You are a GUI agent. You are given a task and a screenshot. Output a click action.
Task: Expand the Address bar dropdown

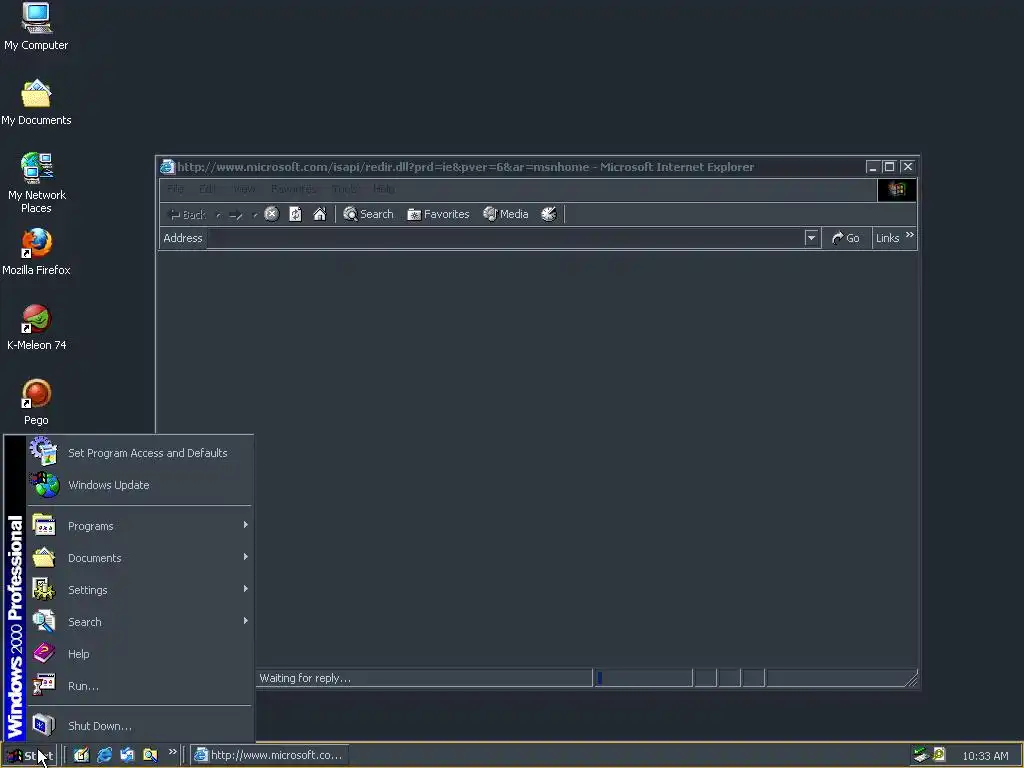pos(811,238)
